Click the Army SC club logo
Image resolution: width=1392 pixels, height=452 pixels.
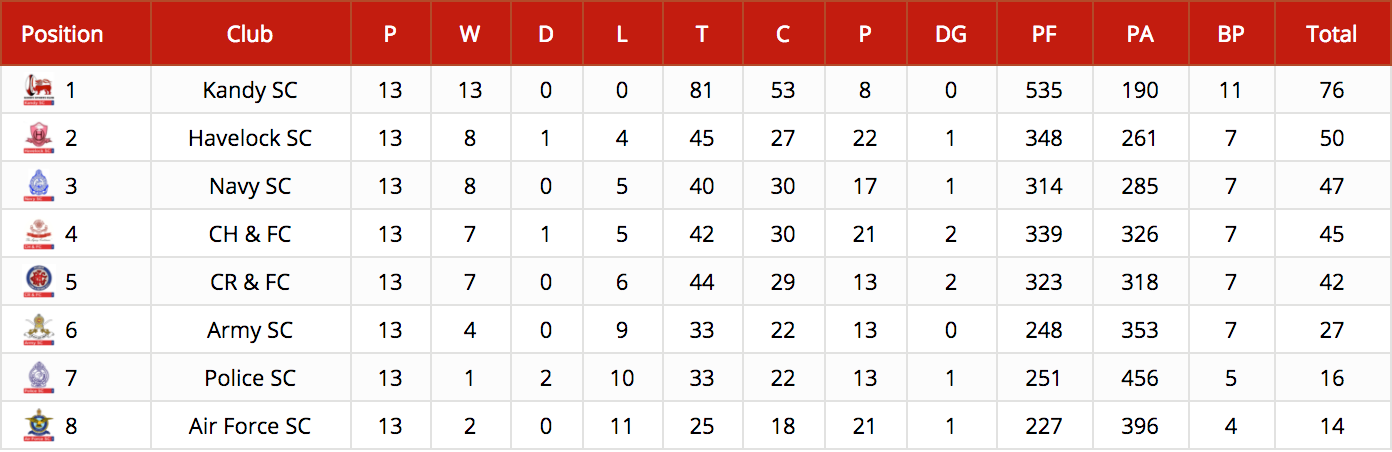38,330
